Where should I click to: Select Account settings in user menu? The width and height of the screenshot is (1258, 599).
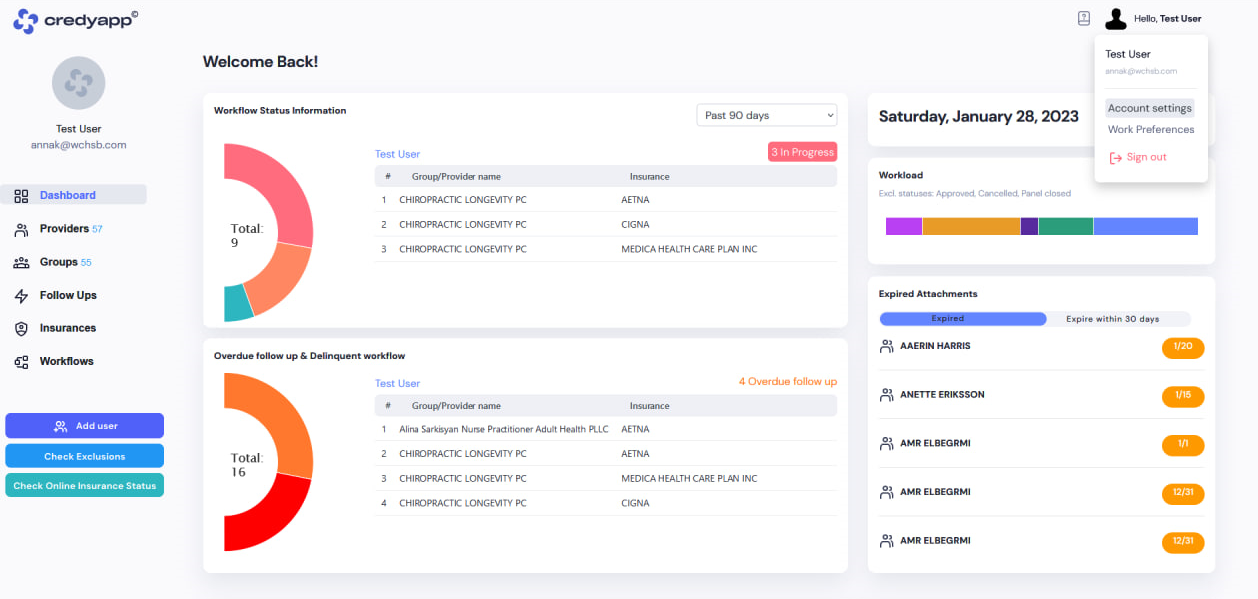(x=1150, y=108)
